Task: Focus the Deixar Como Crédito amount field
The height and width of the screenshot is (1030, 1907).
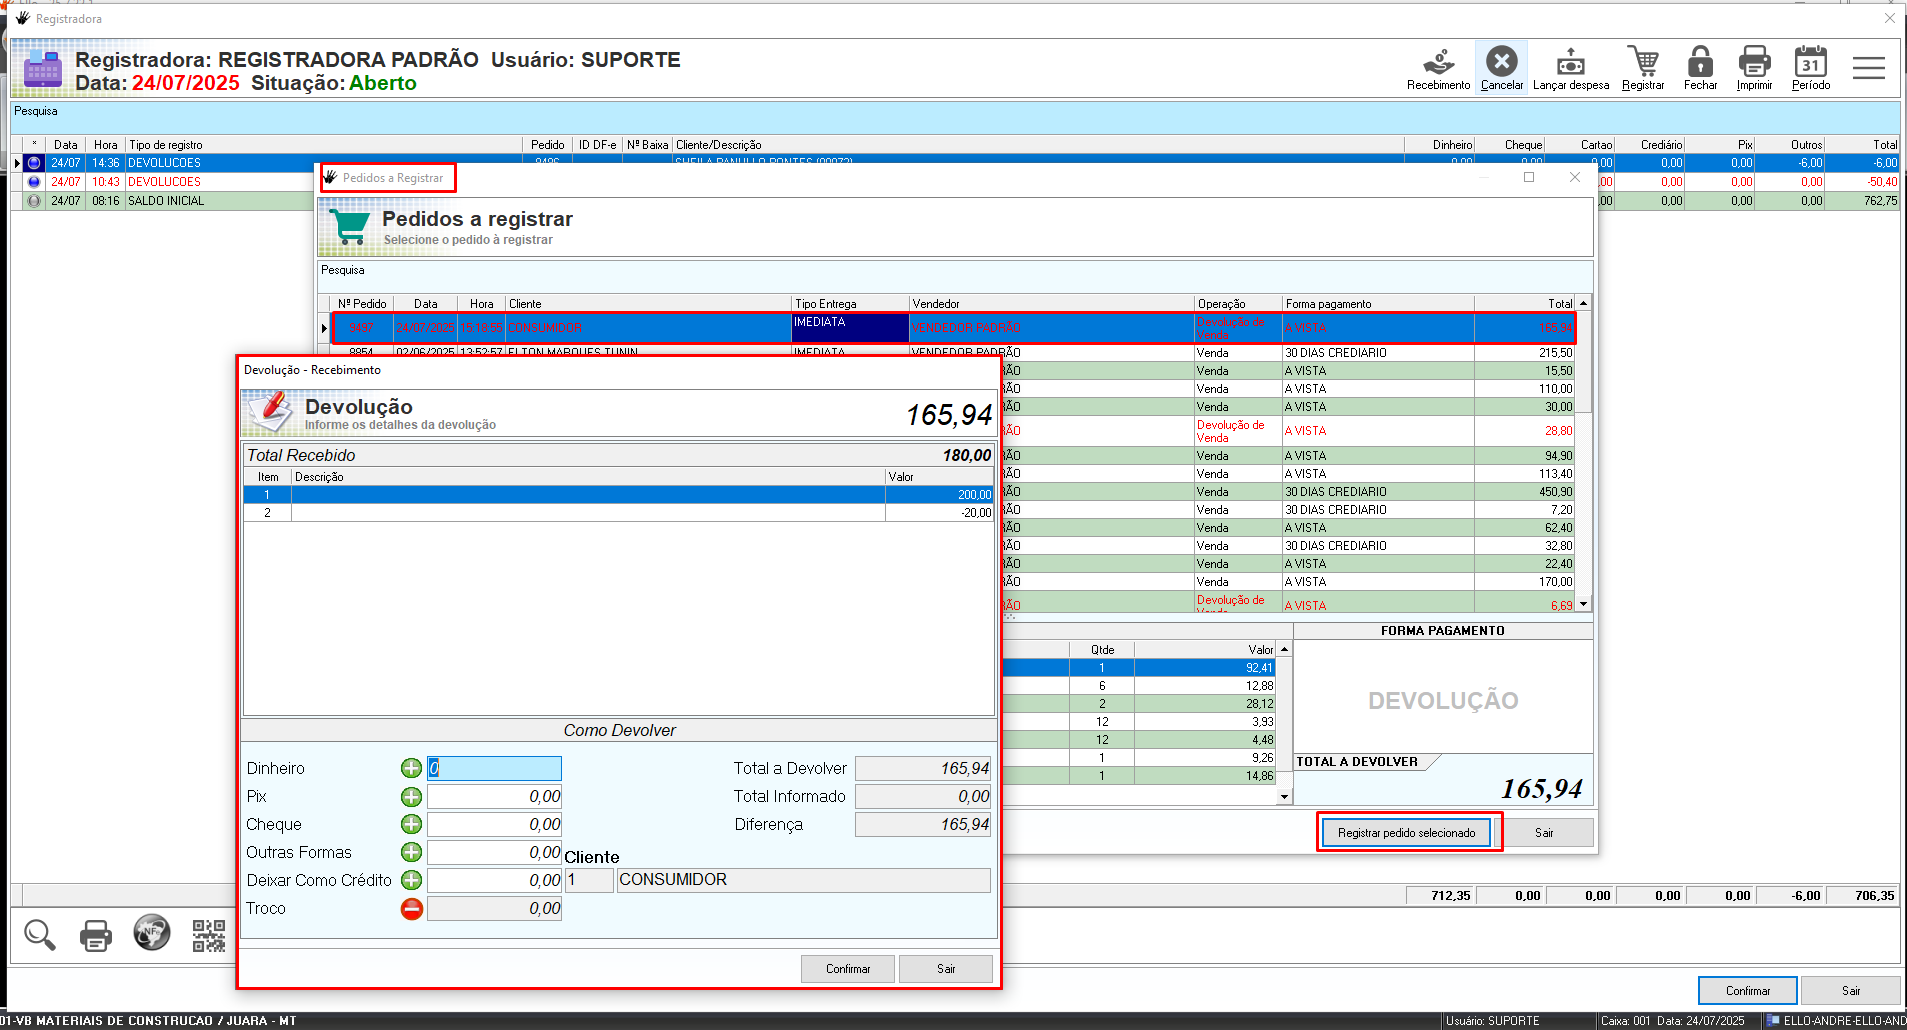Action: tap(494, 880)
